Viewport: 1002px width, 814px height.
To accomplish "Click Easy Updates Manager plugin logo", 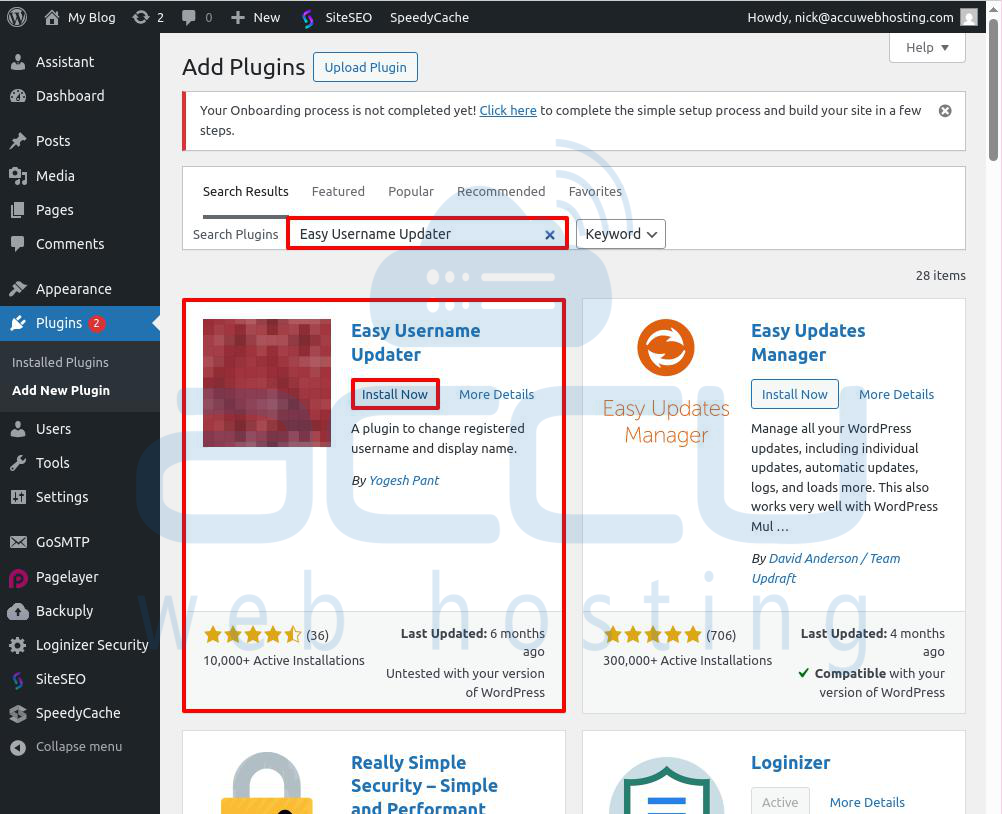I will point(667,383).
